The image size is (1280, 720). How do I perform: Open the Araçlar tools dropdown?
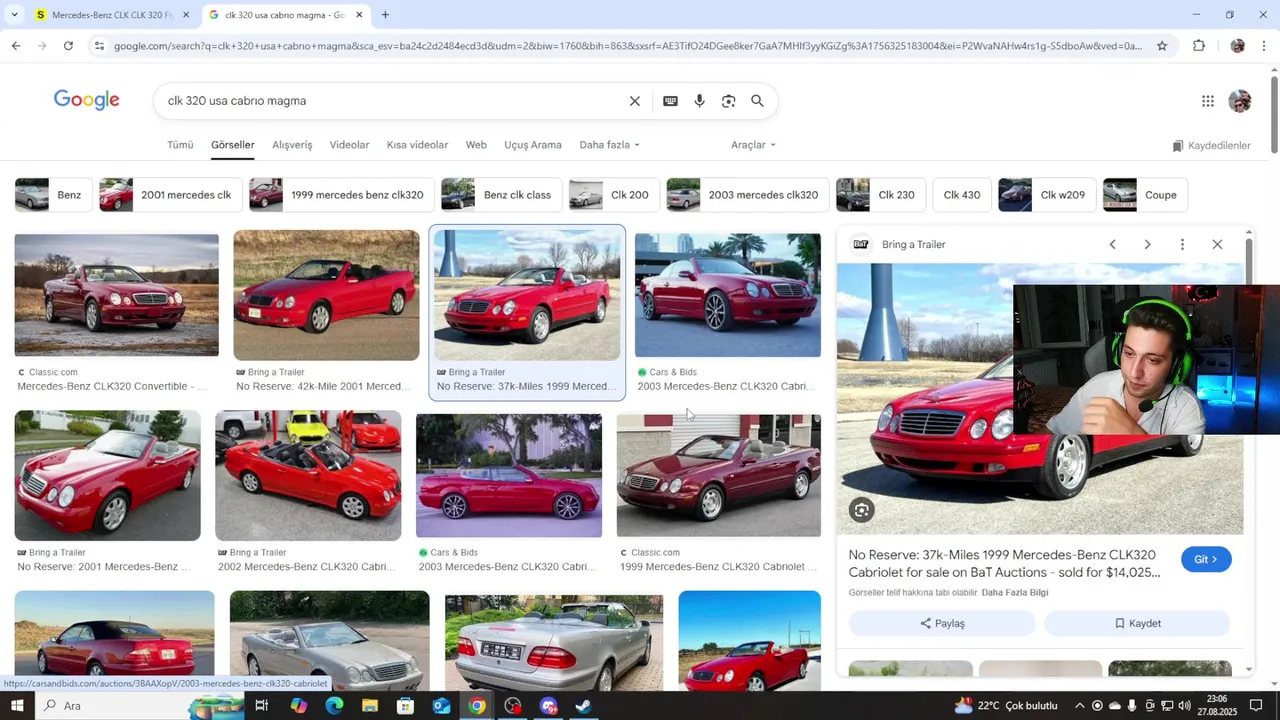click(753, 145)
